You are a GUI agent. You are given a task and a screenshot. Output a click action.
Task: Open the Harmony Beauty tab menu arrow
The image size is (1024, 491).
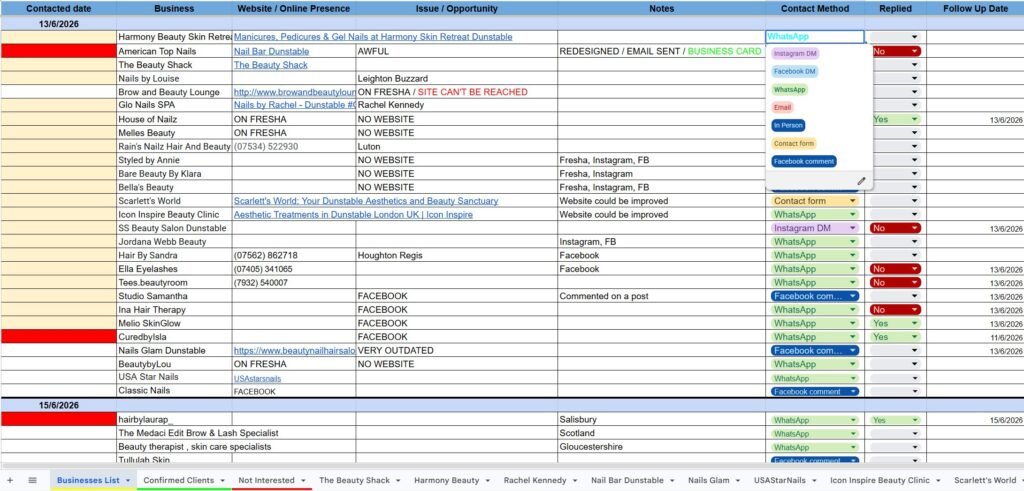point(488,481)
